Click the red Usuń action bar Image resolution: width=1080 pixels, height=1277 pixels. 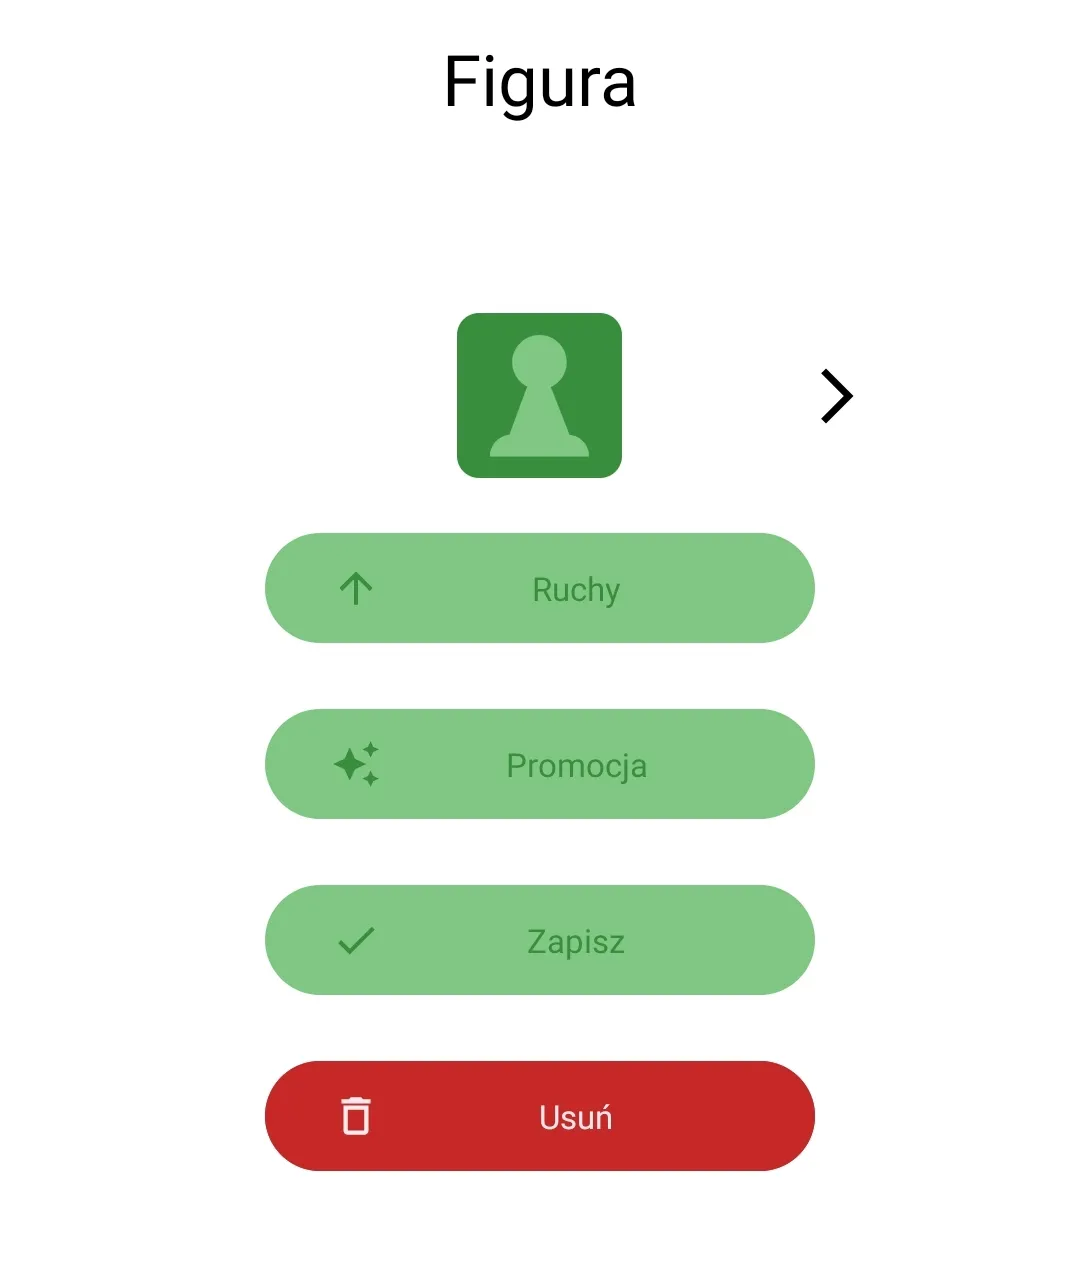540,1116
